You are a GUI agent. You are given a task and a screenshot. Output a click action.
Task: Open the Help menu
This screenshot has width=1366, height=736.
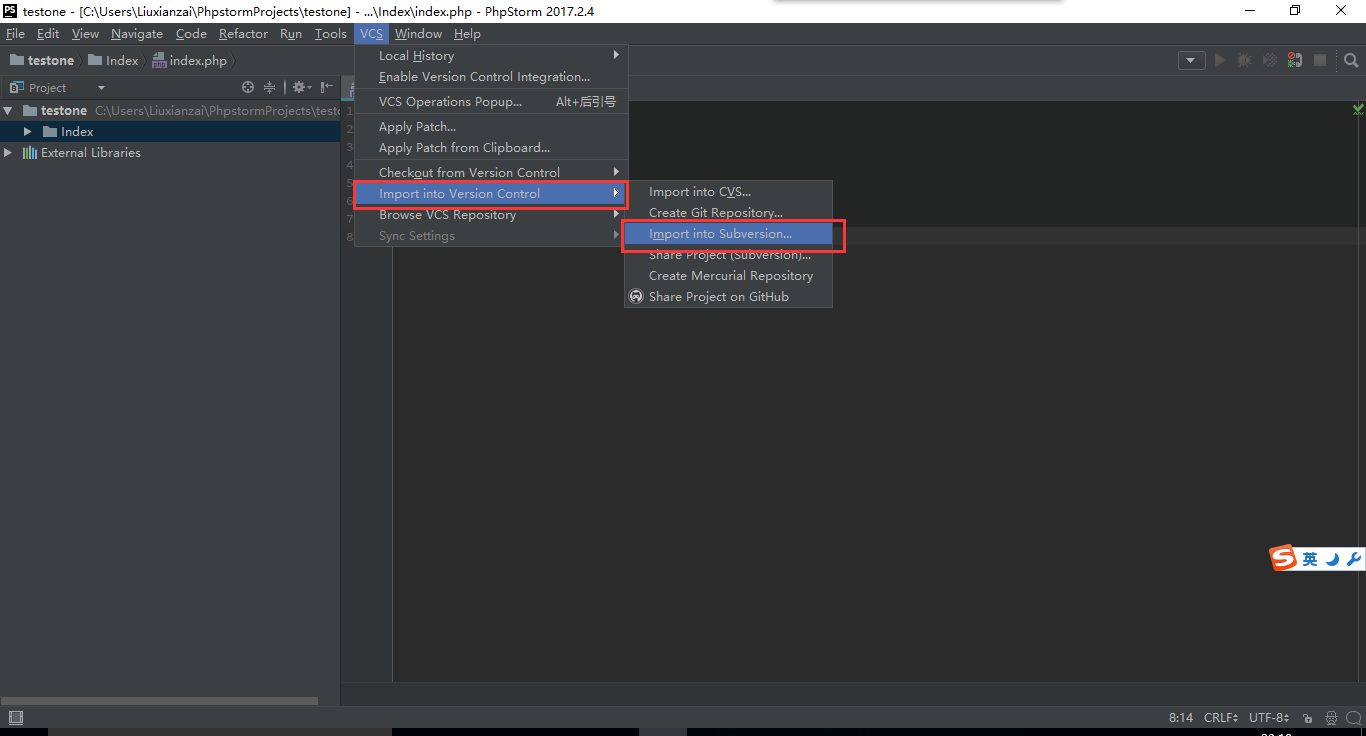(x=467, y=34)
